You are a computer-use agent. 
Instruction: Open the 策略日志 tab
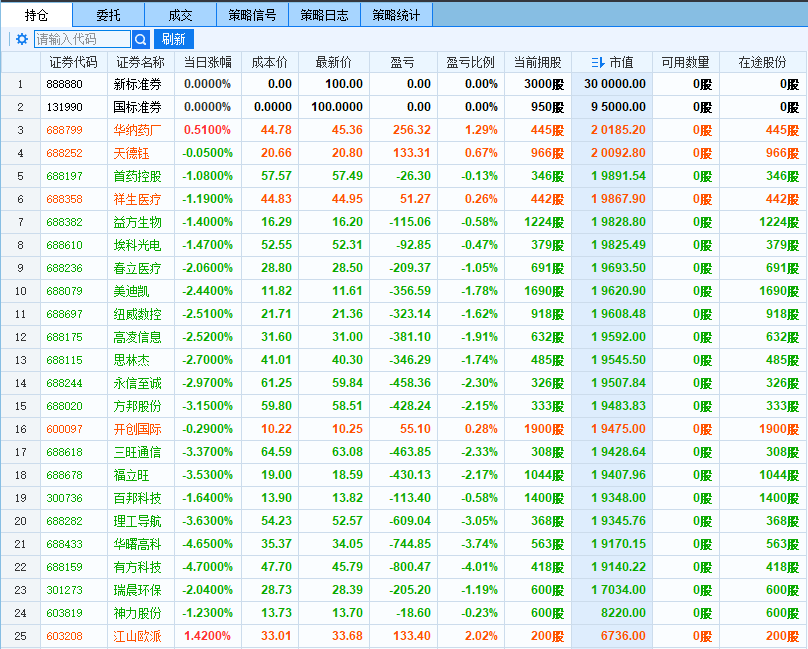tap(325, 15)
